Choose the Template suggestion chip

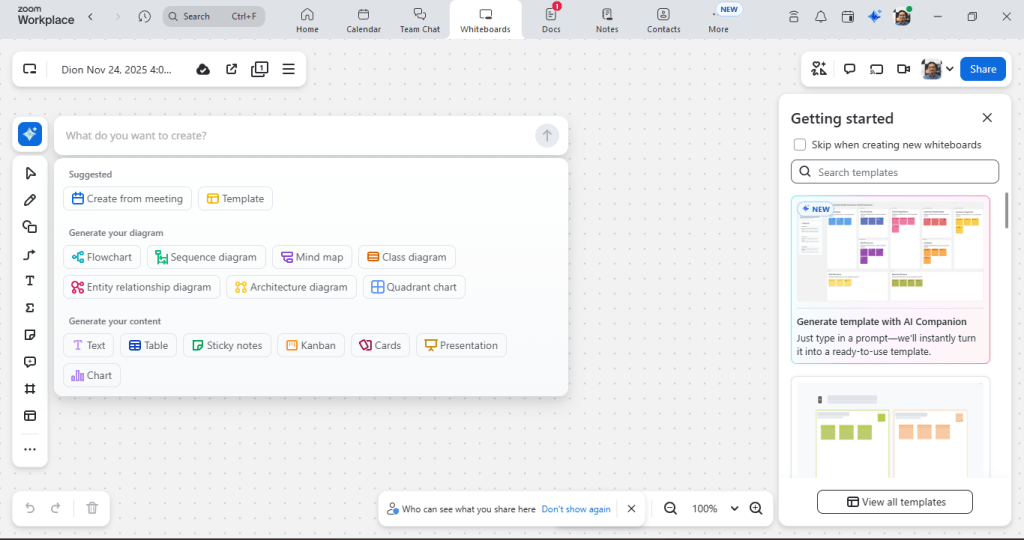point(235,199)
